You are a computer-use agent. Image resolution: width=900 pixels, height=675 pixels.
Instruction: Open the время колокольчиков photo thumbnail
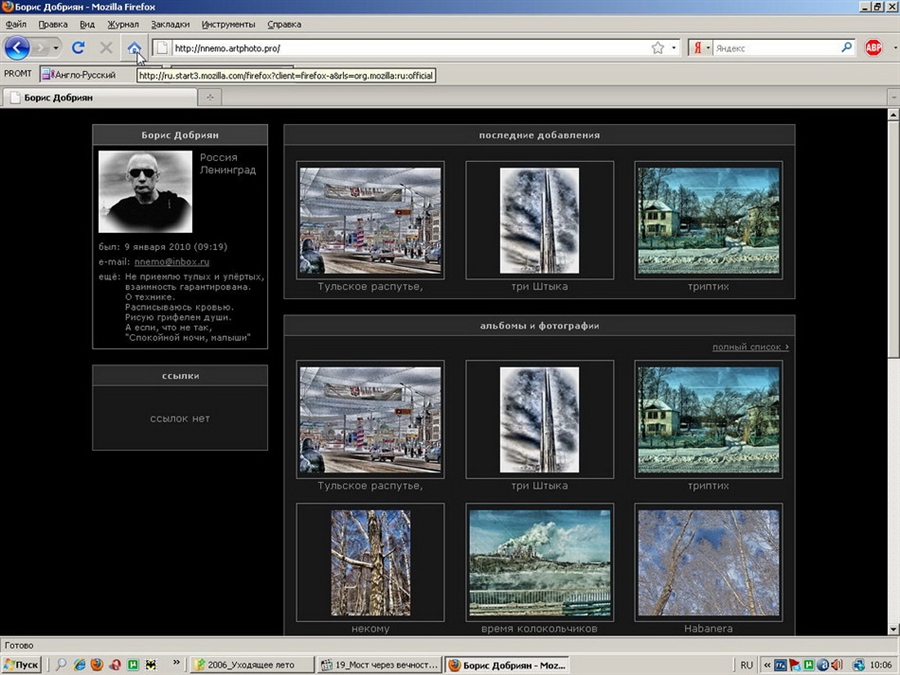click(x=539, y=561)
